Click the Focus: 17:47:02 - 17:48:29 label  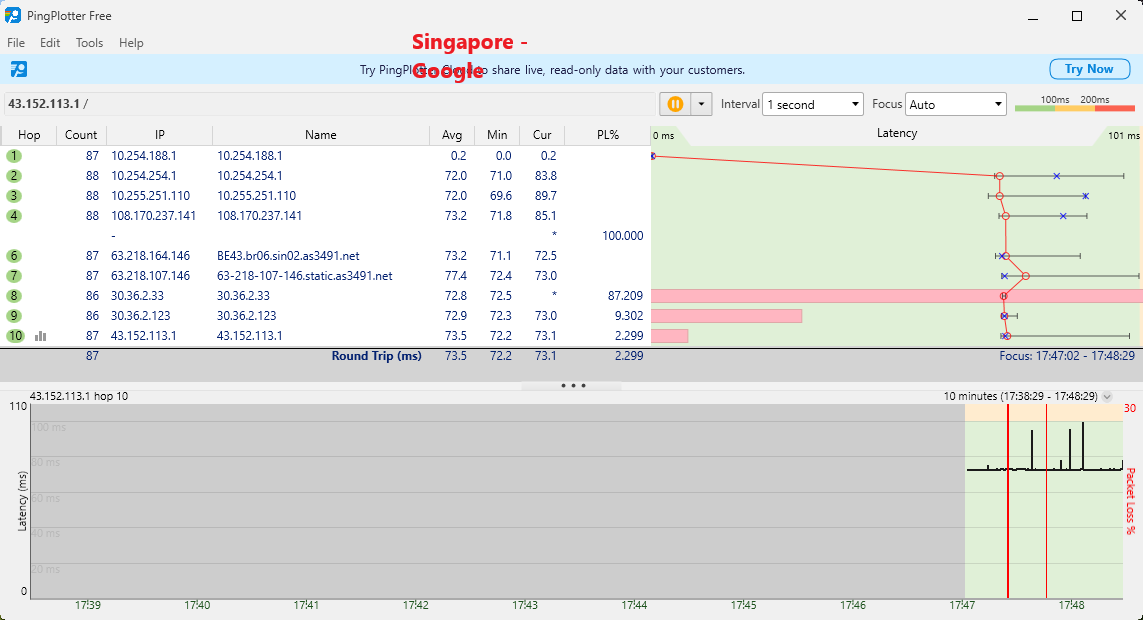click(x=1067, y=356)
